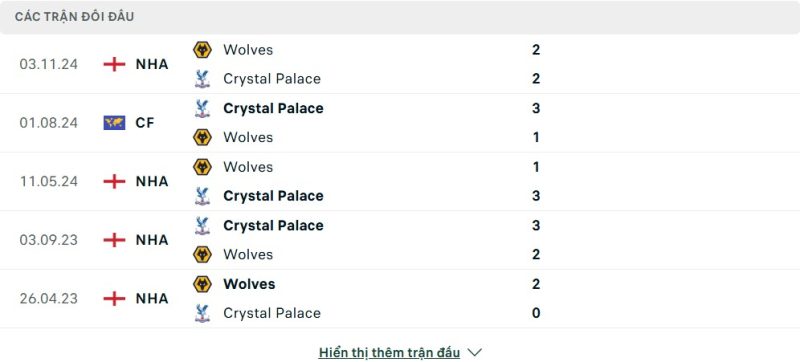This screenshot has height=362, width=800.
Task: Click Wolves logo in 01.08.24 match
Action: (203, 138)
